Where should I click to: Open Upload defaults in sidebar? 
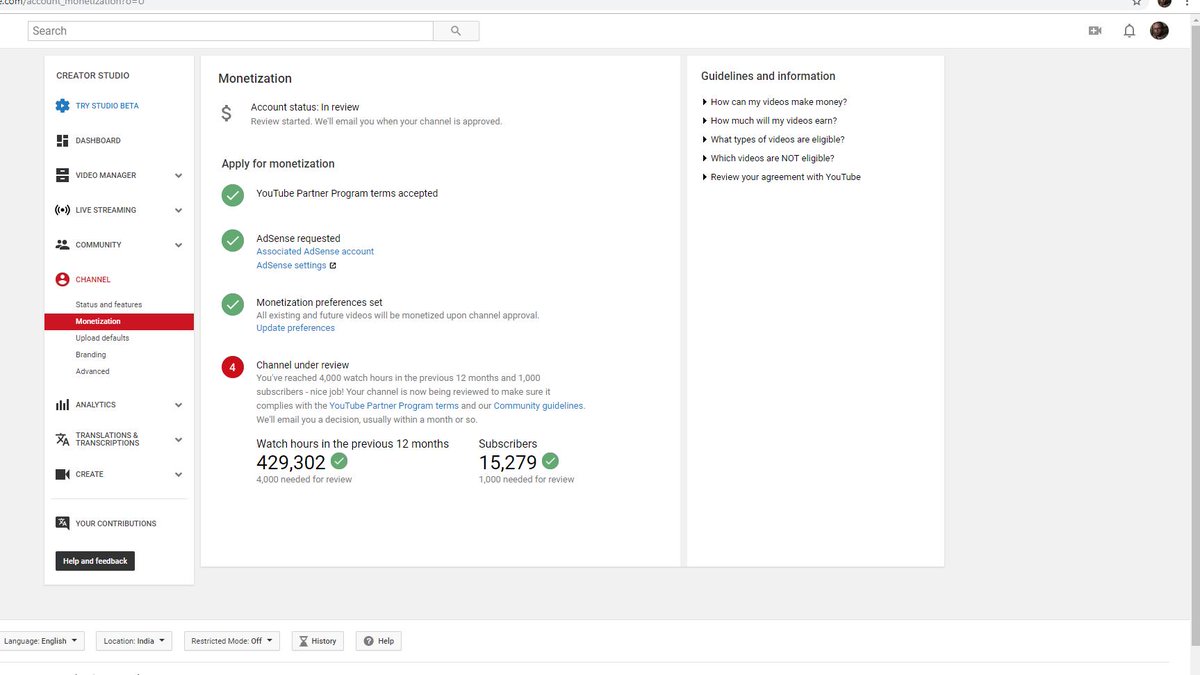pos(102,338)
